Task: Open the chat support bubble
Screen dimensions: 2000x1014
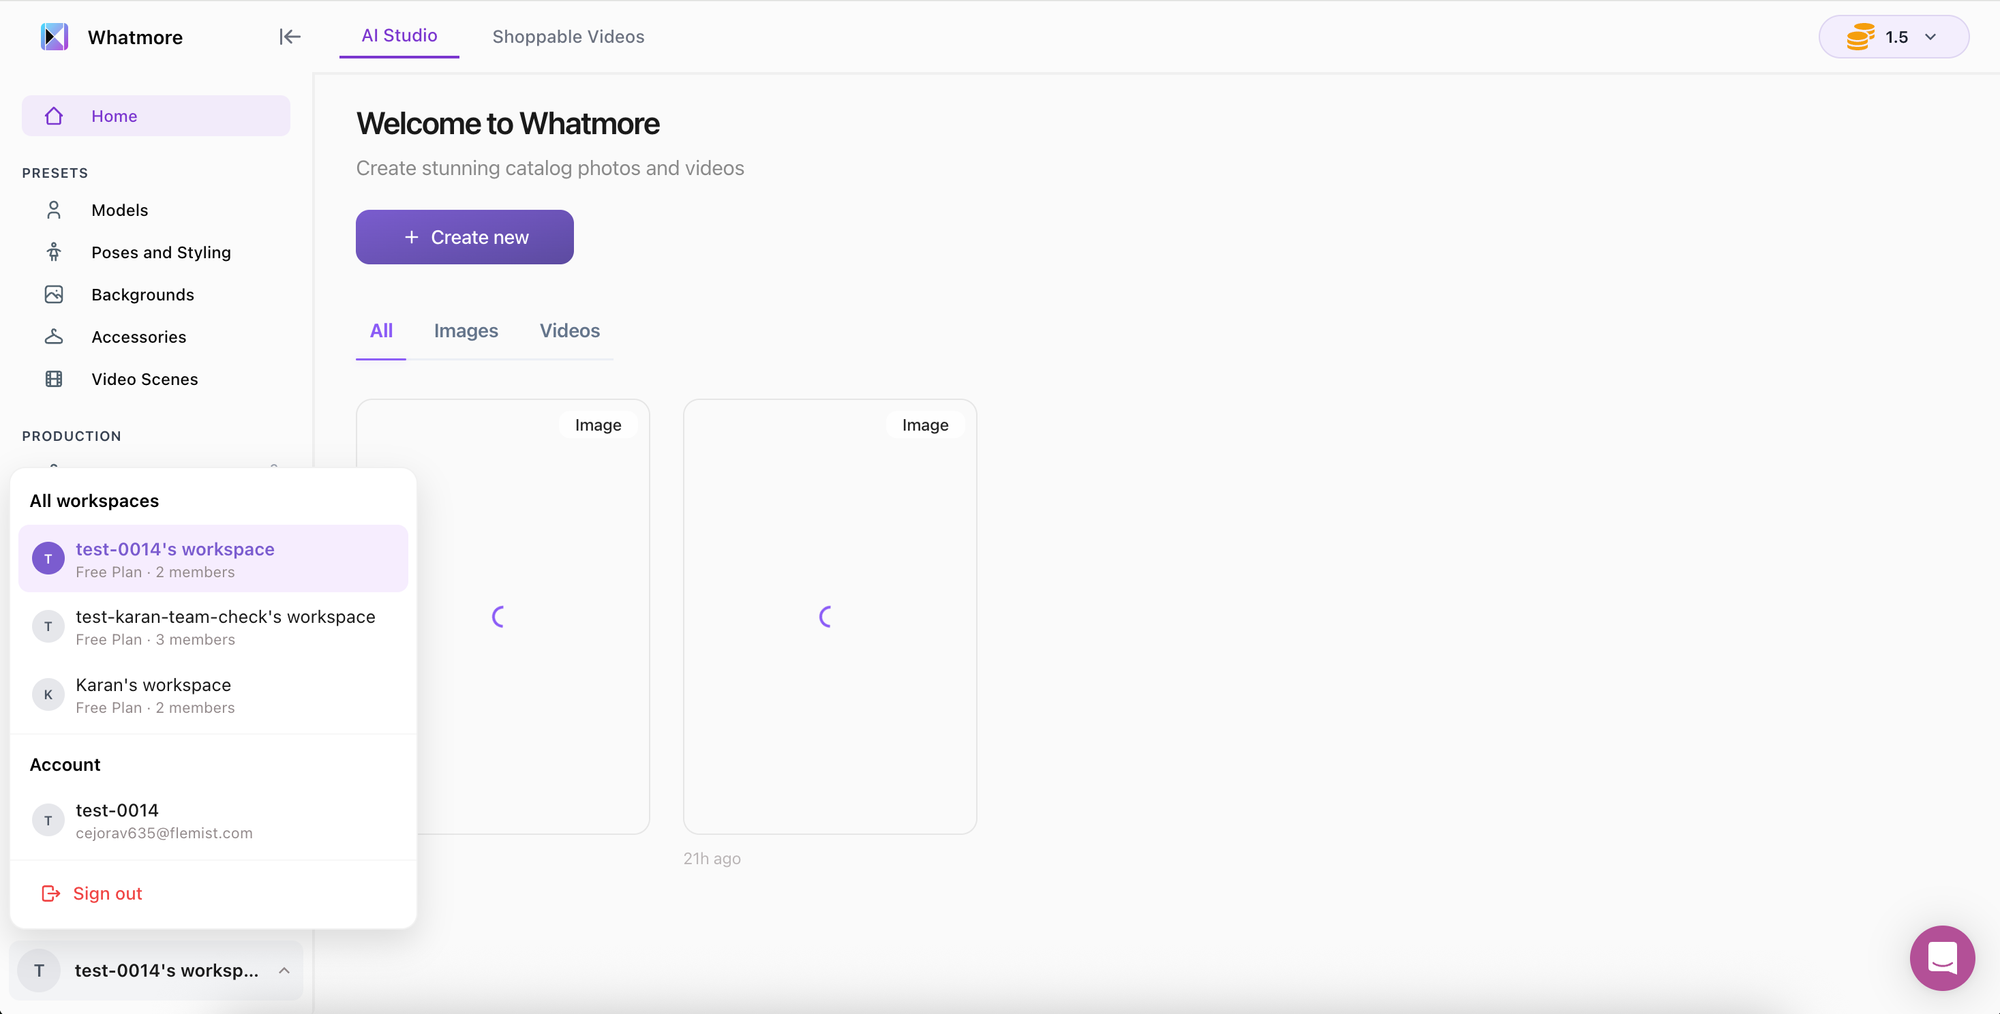Action: pos(1941,958)
